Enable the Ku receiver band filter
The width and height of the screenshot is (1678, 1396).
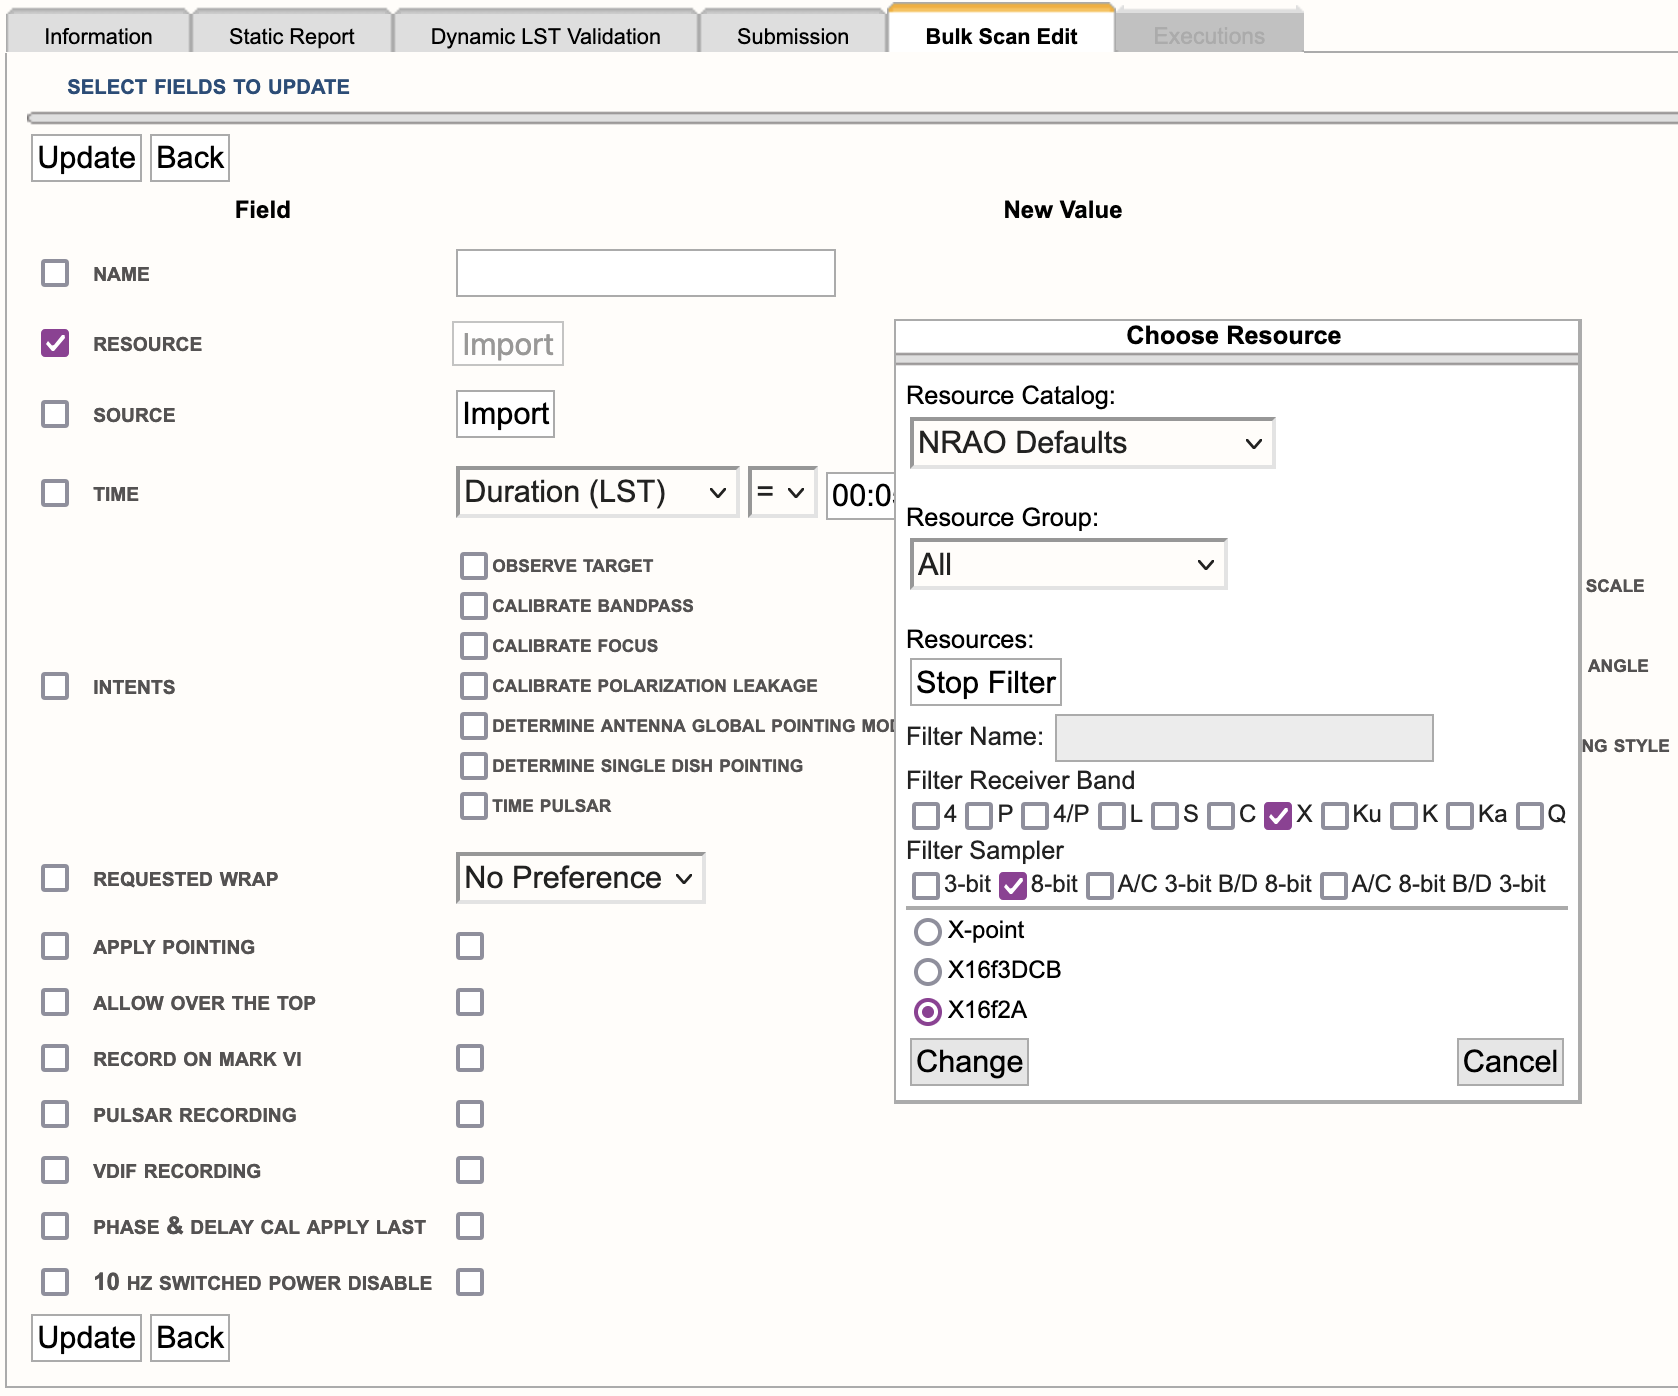tap(1334, 815)
